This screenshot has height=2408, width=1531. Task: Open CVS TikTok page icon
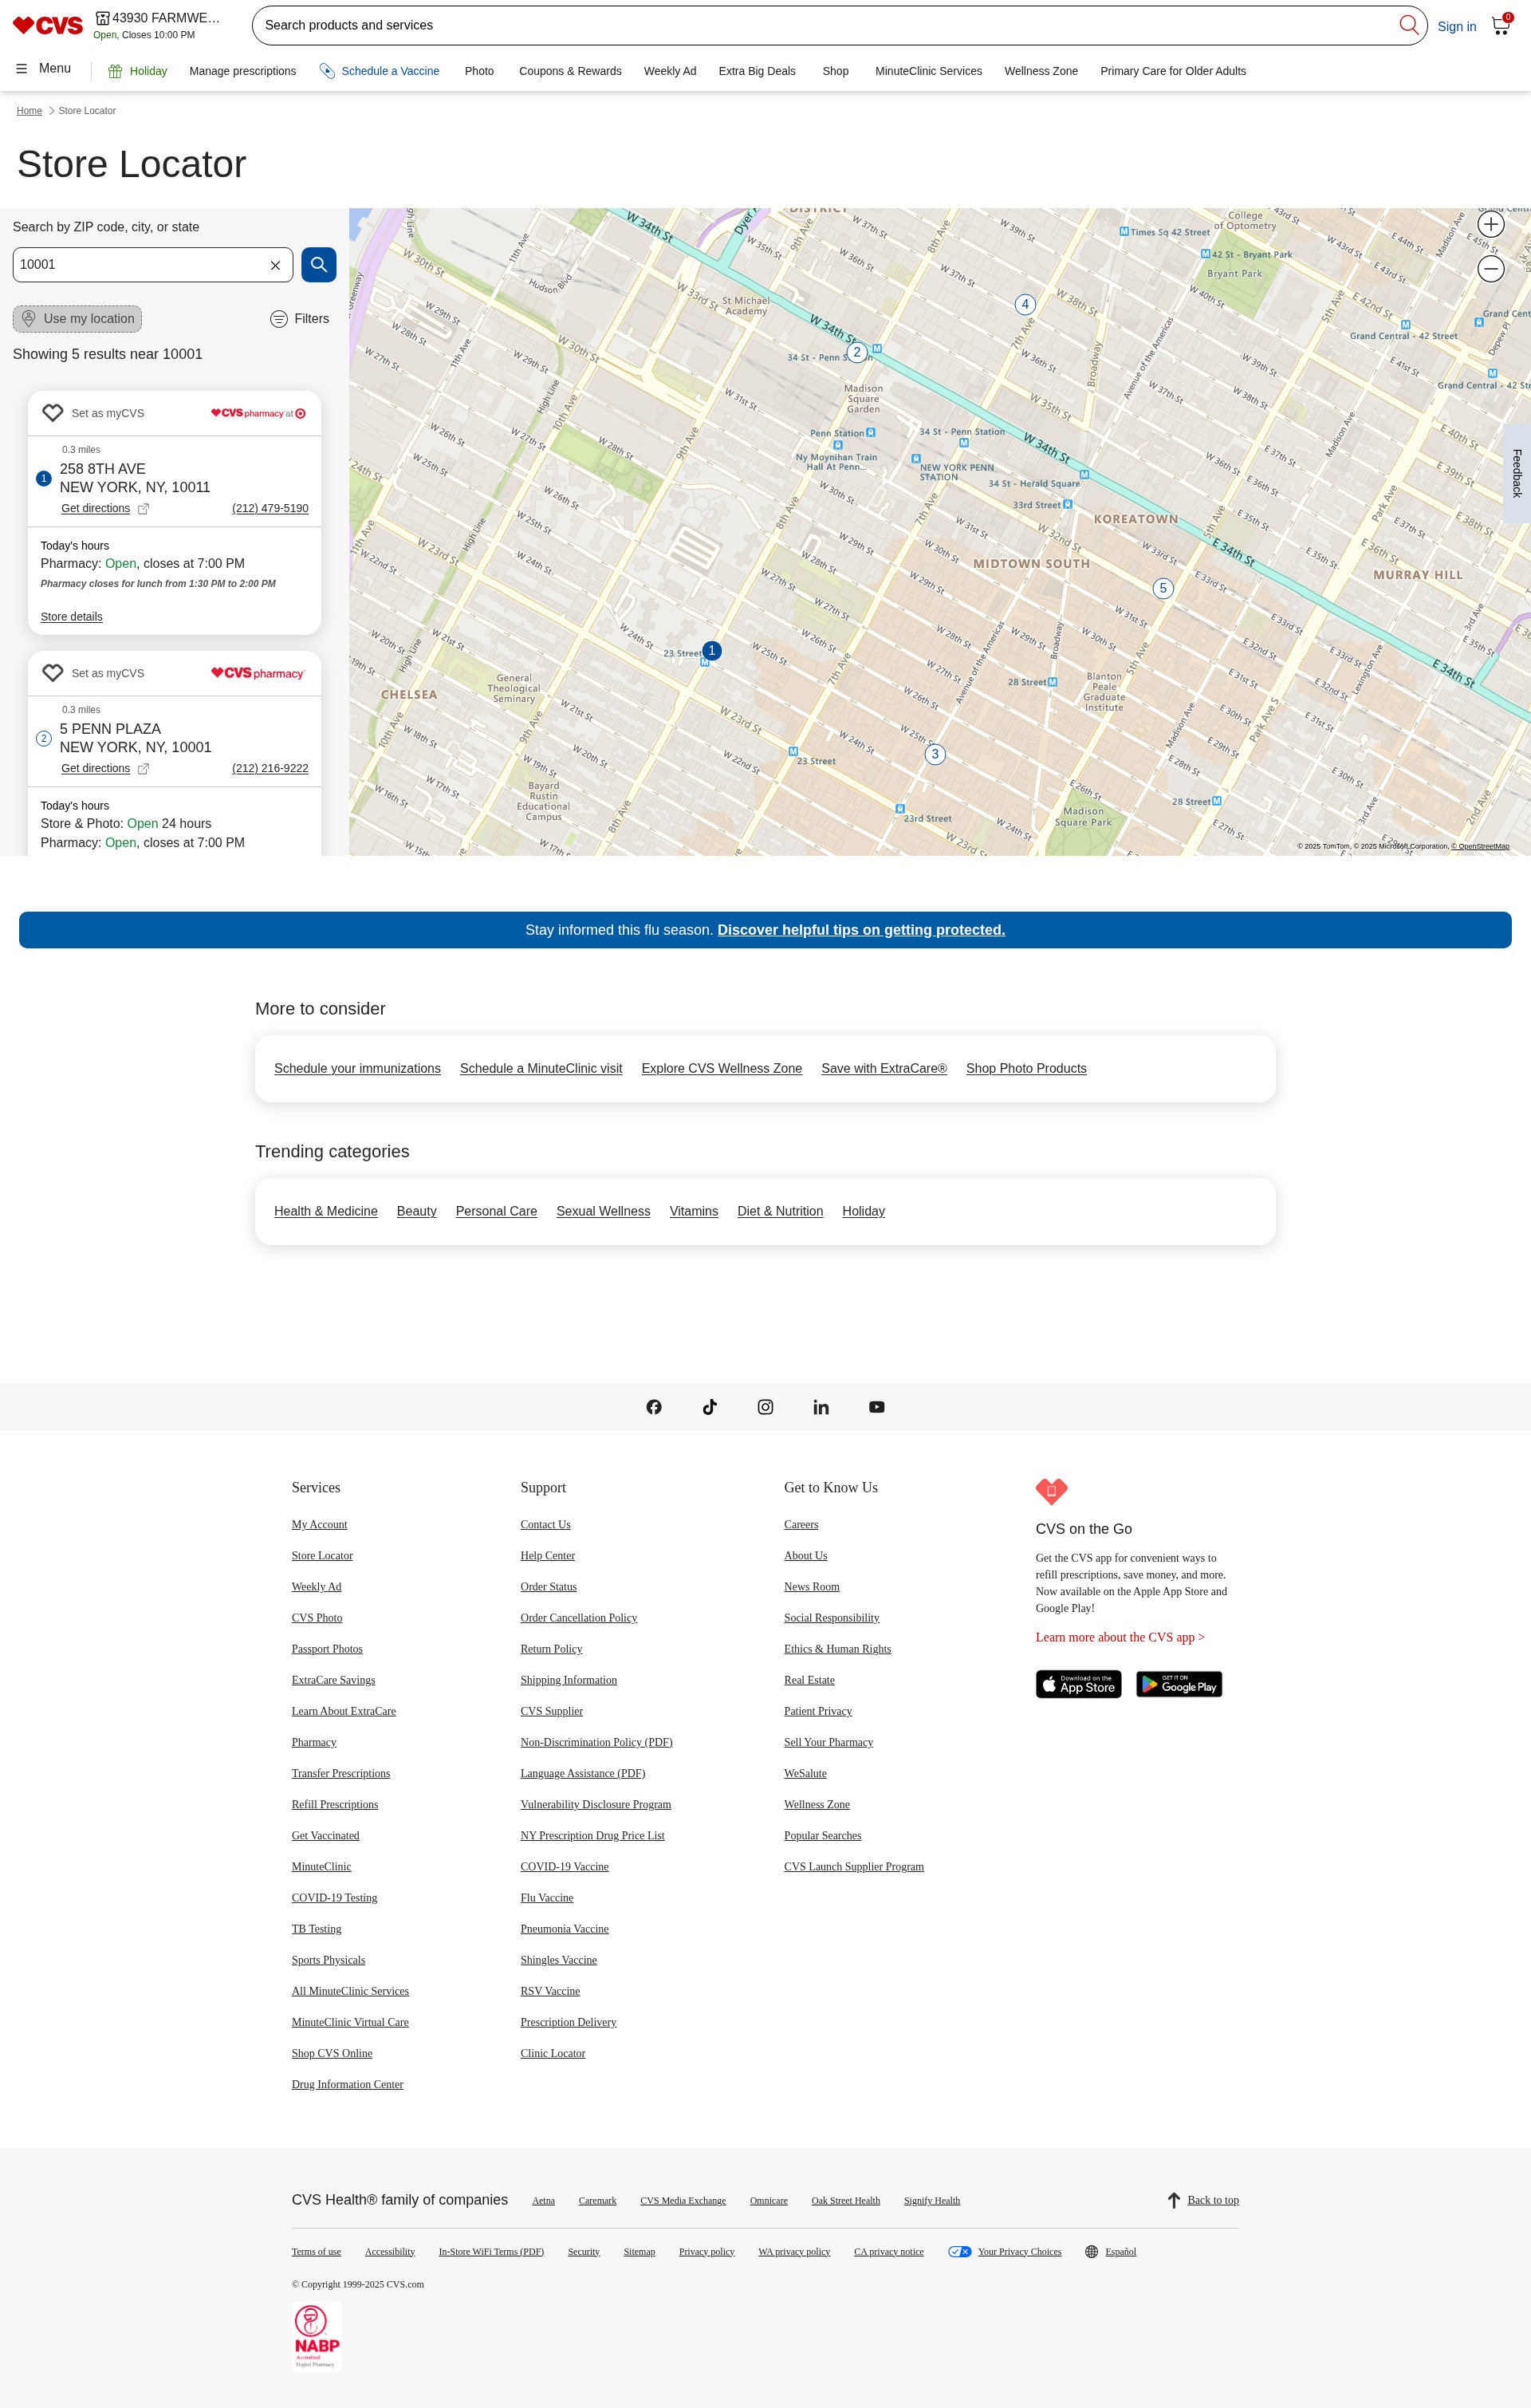pos(710,1407)
